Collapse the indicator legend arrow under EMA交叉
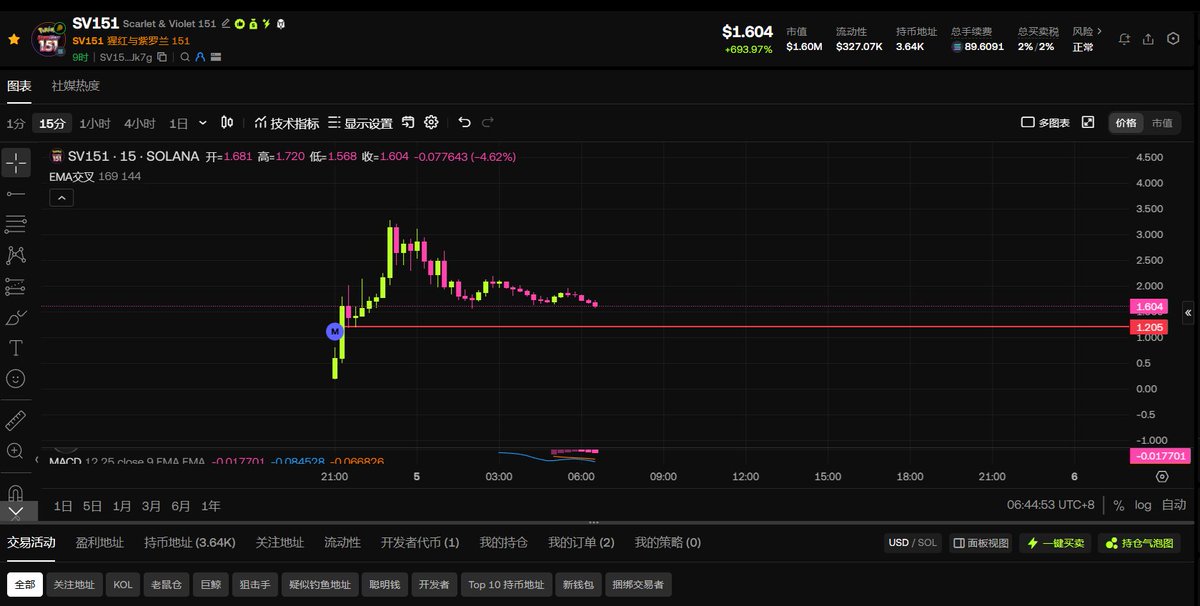The width and height of the screenshot is (1200, 606). click(x=61, y=198)
